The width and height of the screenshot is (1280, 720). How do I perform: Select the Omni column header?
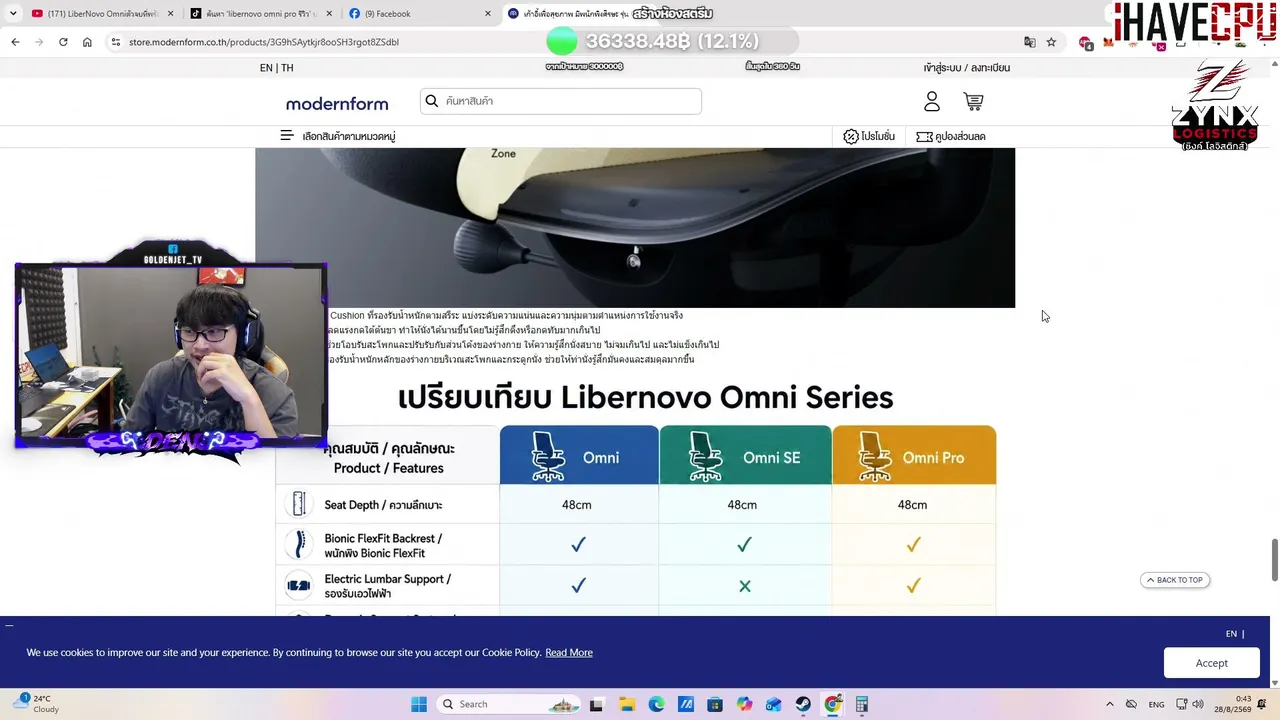[579, 456]
